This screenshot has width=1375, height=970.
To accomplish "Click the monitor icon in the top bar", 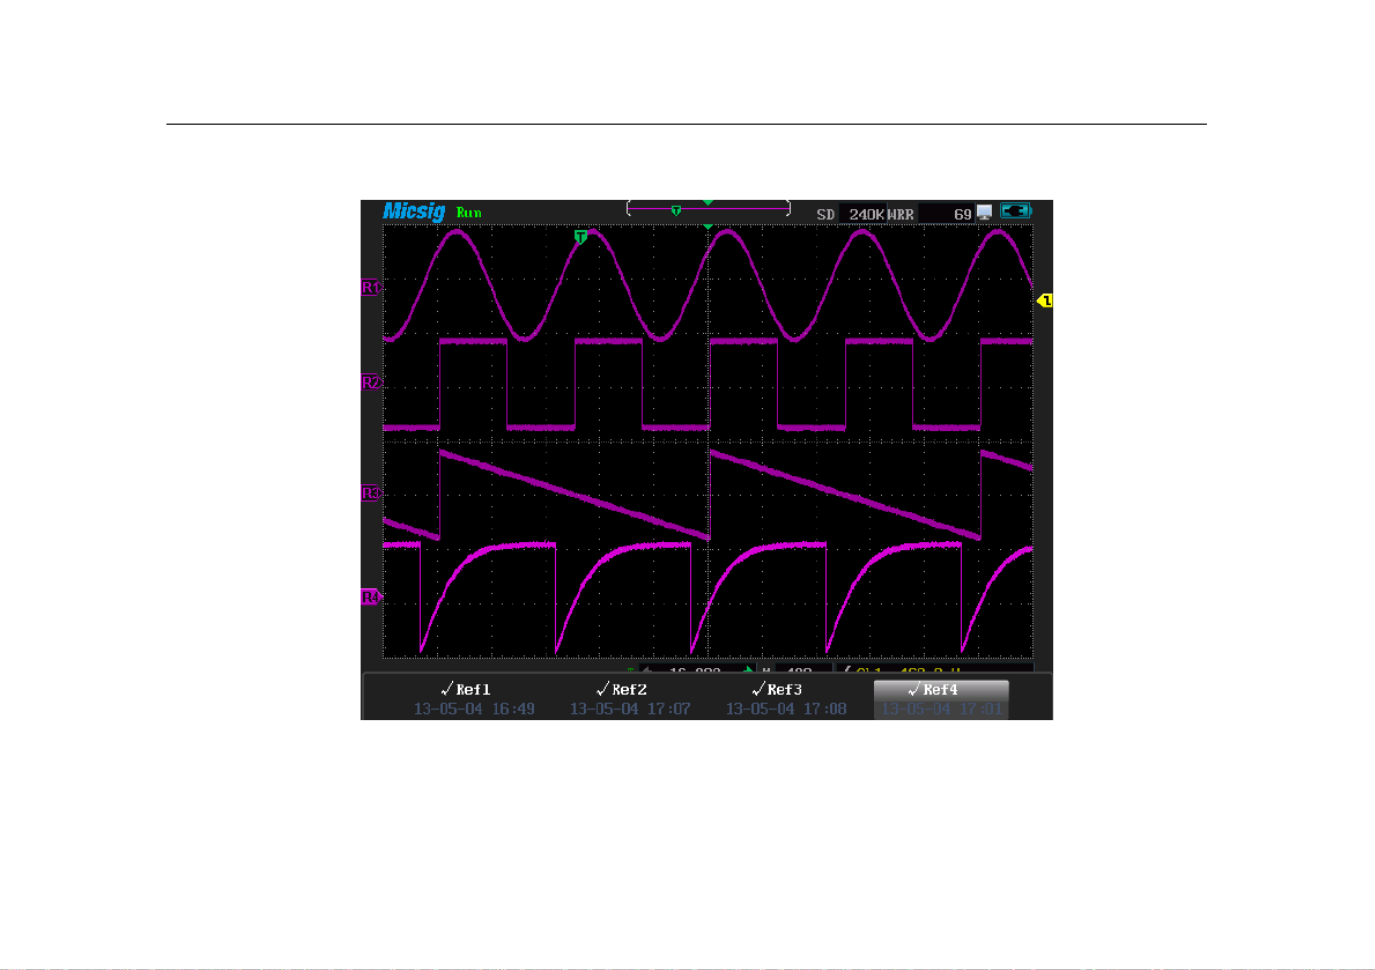I will pos(985,212).
